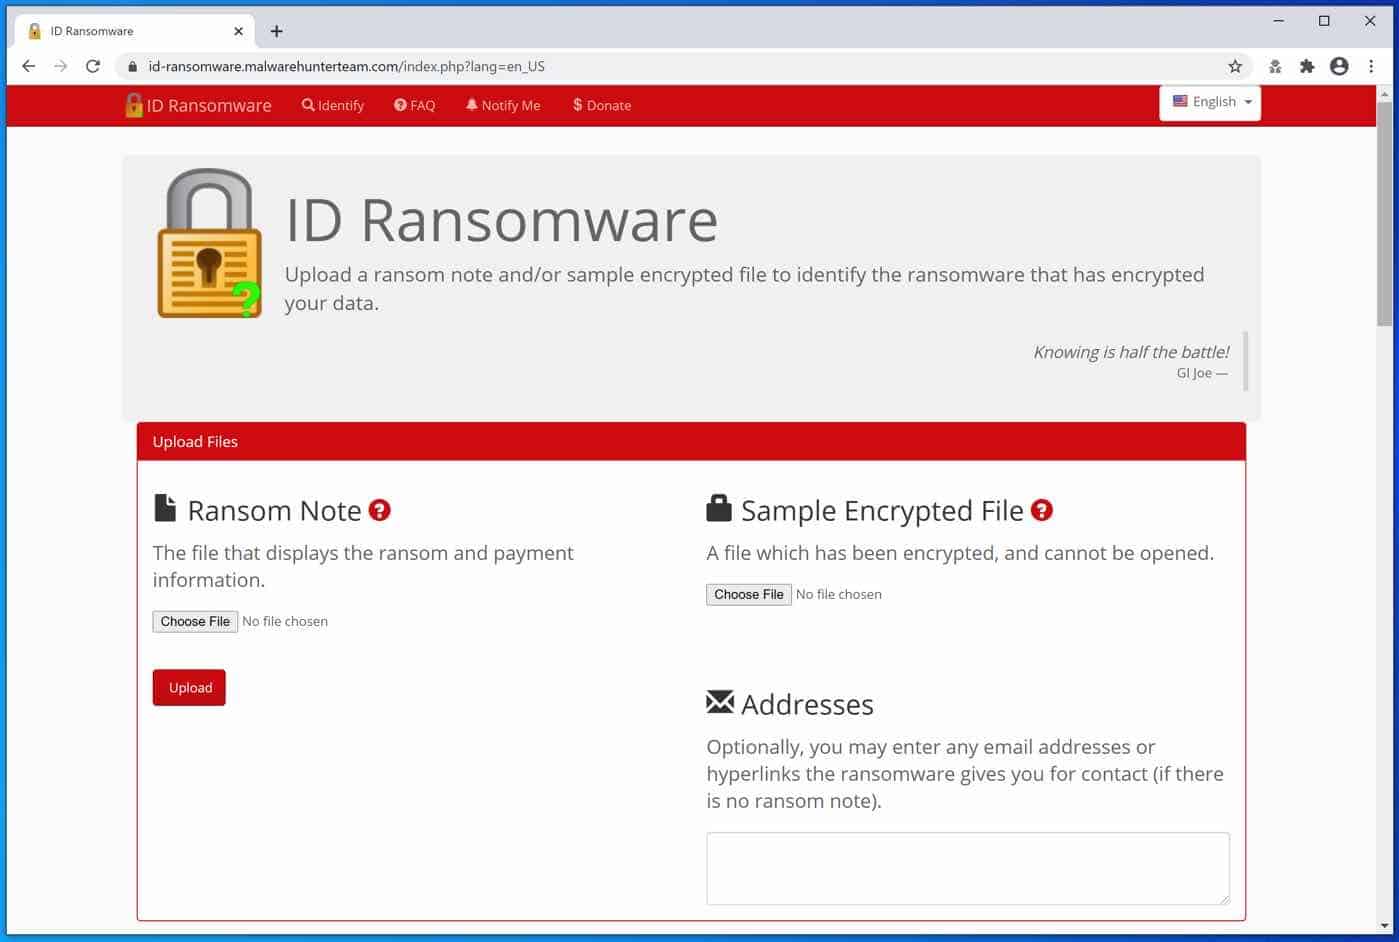The width and height of the screenshot is (1399, 942).
Task: View site info via address bar padlock
Action: tap(132, 67)
